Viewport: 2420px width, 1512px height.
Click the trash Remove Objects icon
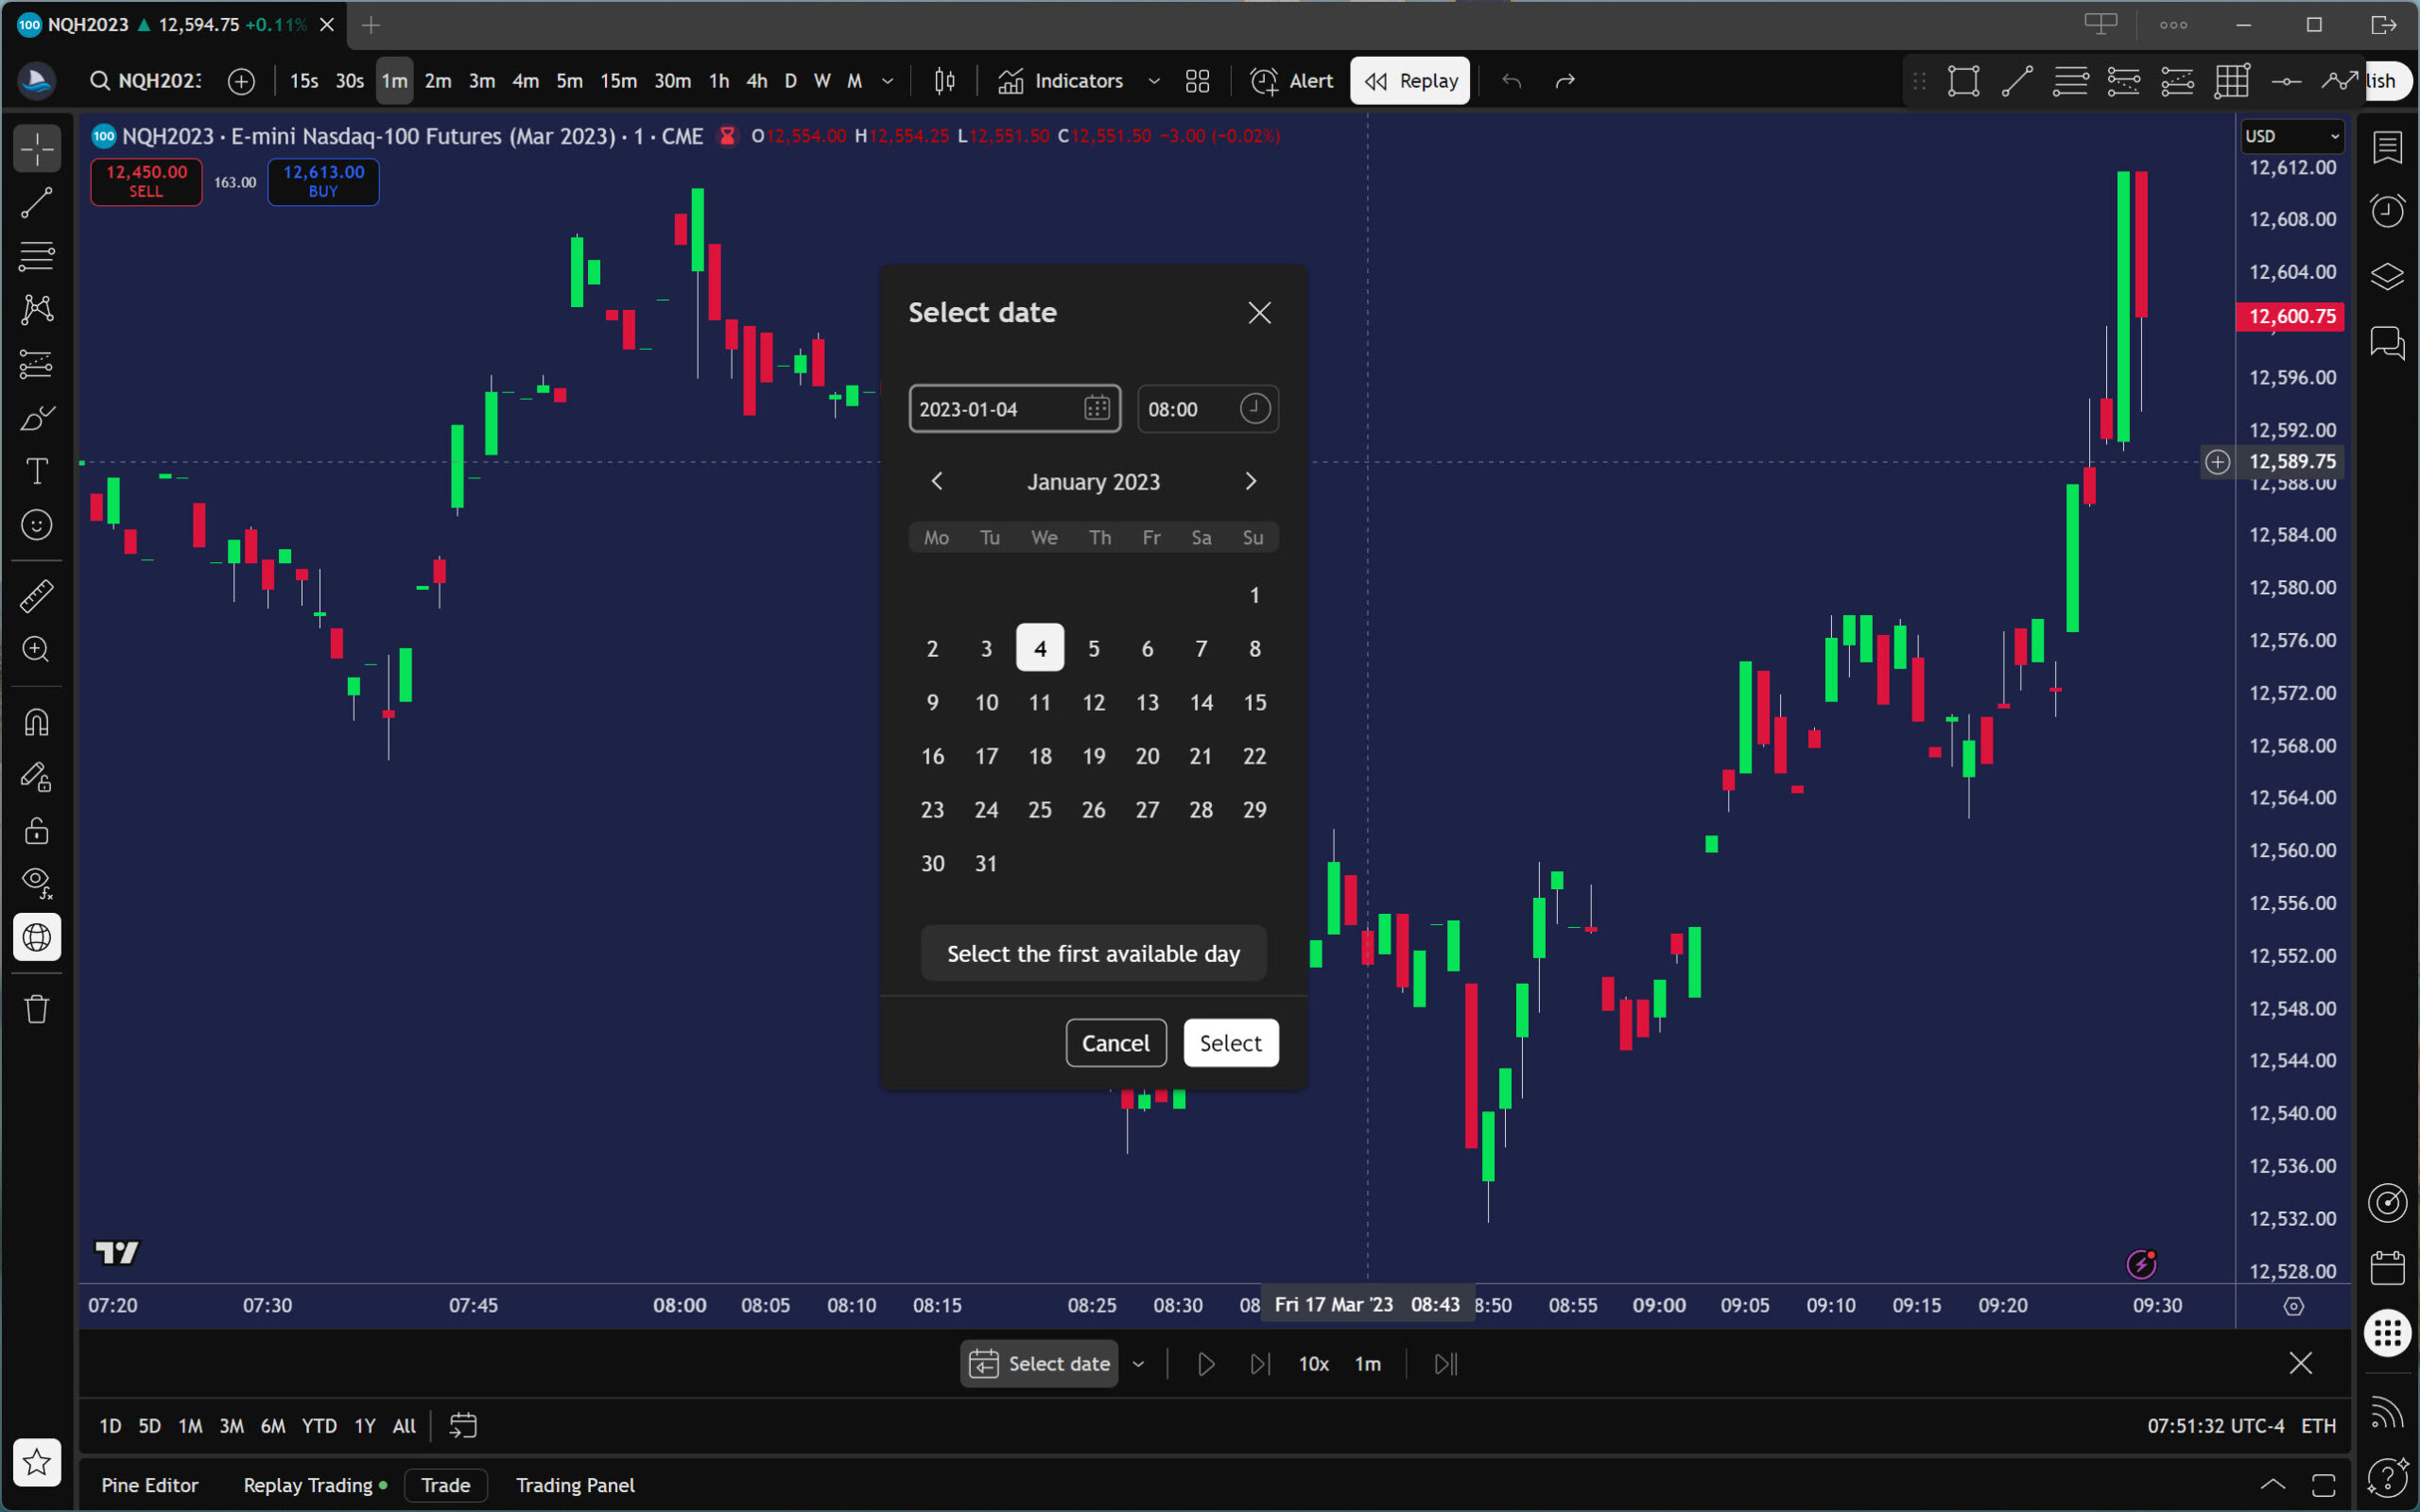pos(37,1009)
